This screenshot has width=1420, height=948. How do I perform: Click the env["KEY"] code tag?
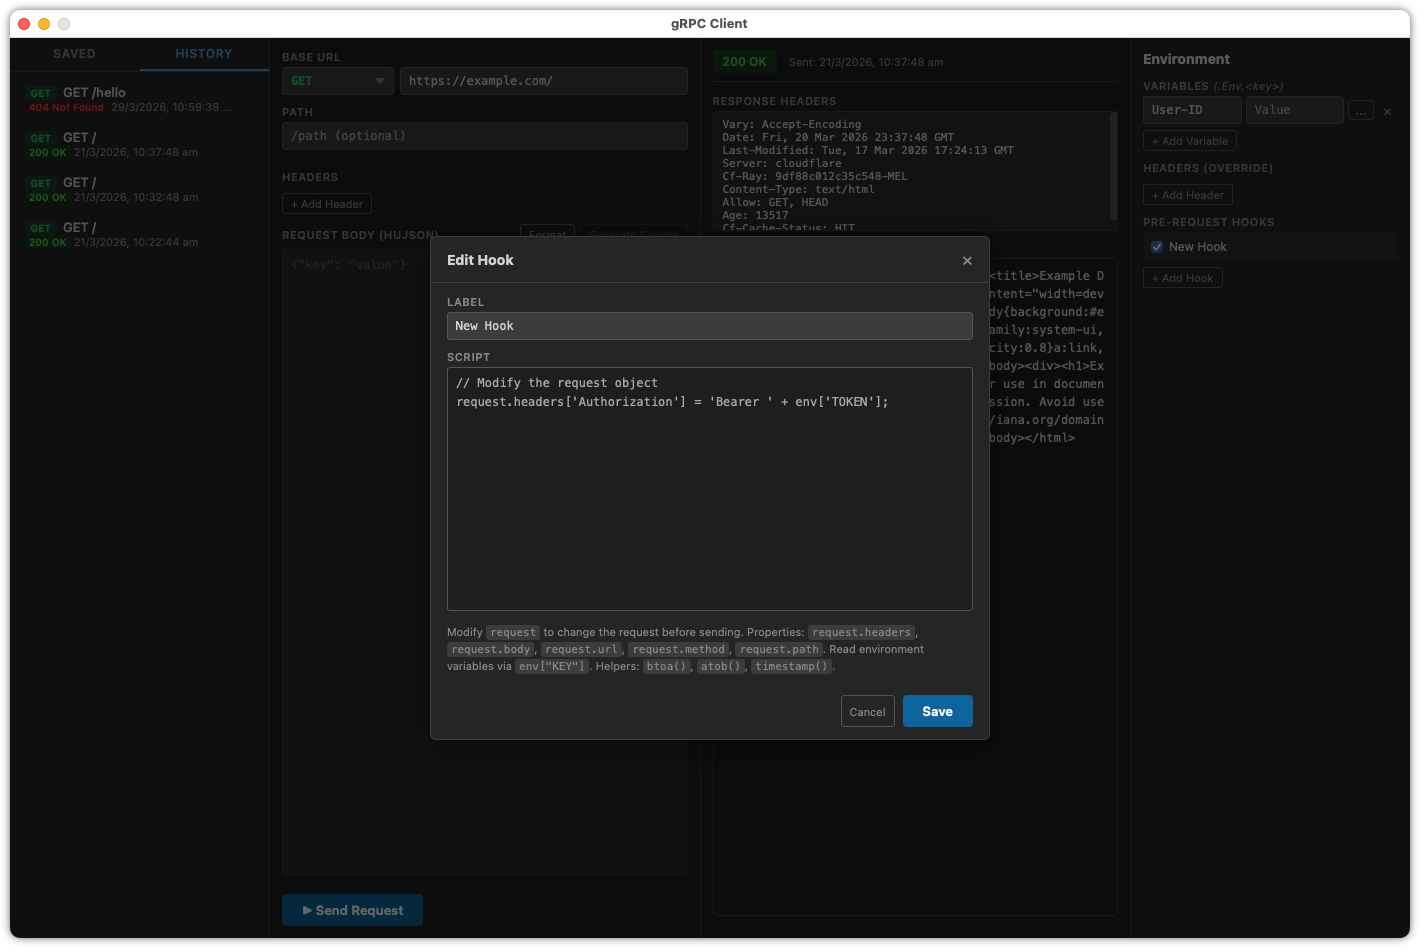(552, 666)
